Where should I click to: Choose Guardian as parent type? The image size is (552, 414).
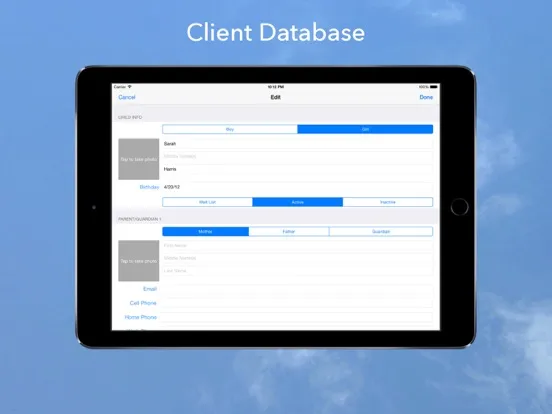pos(381,232)
